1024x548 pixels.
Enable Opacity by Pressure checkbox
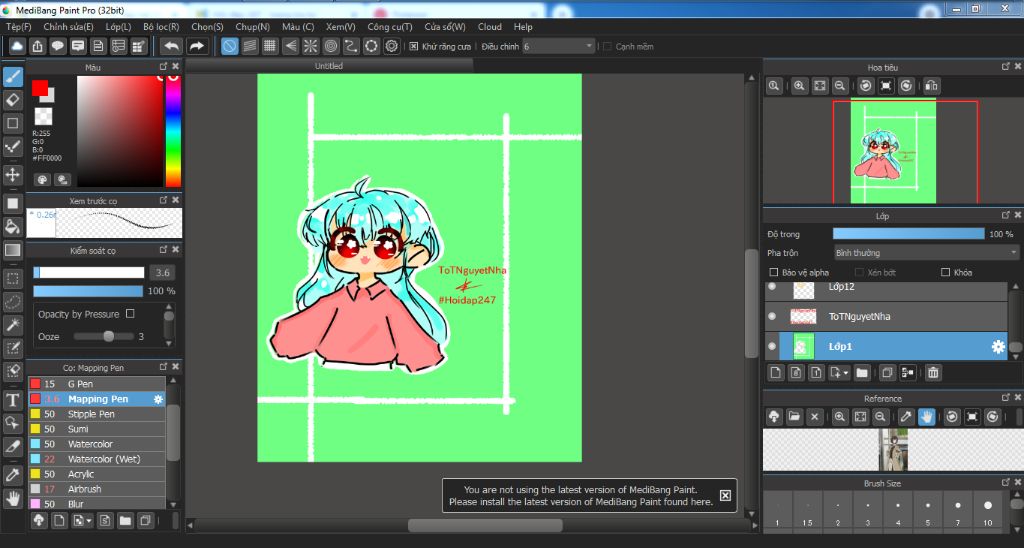130,314
